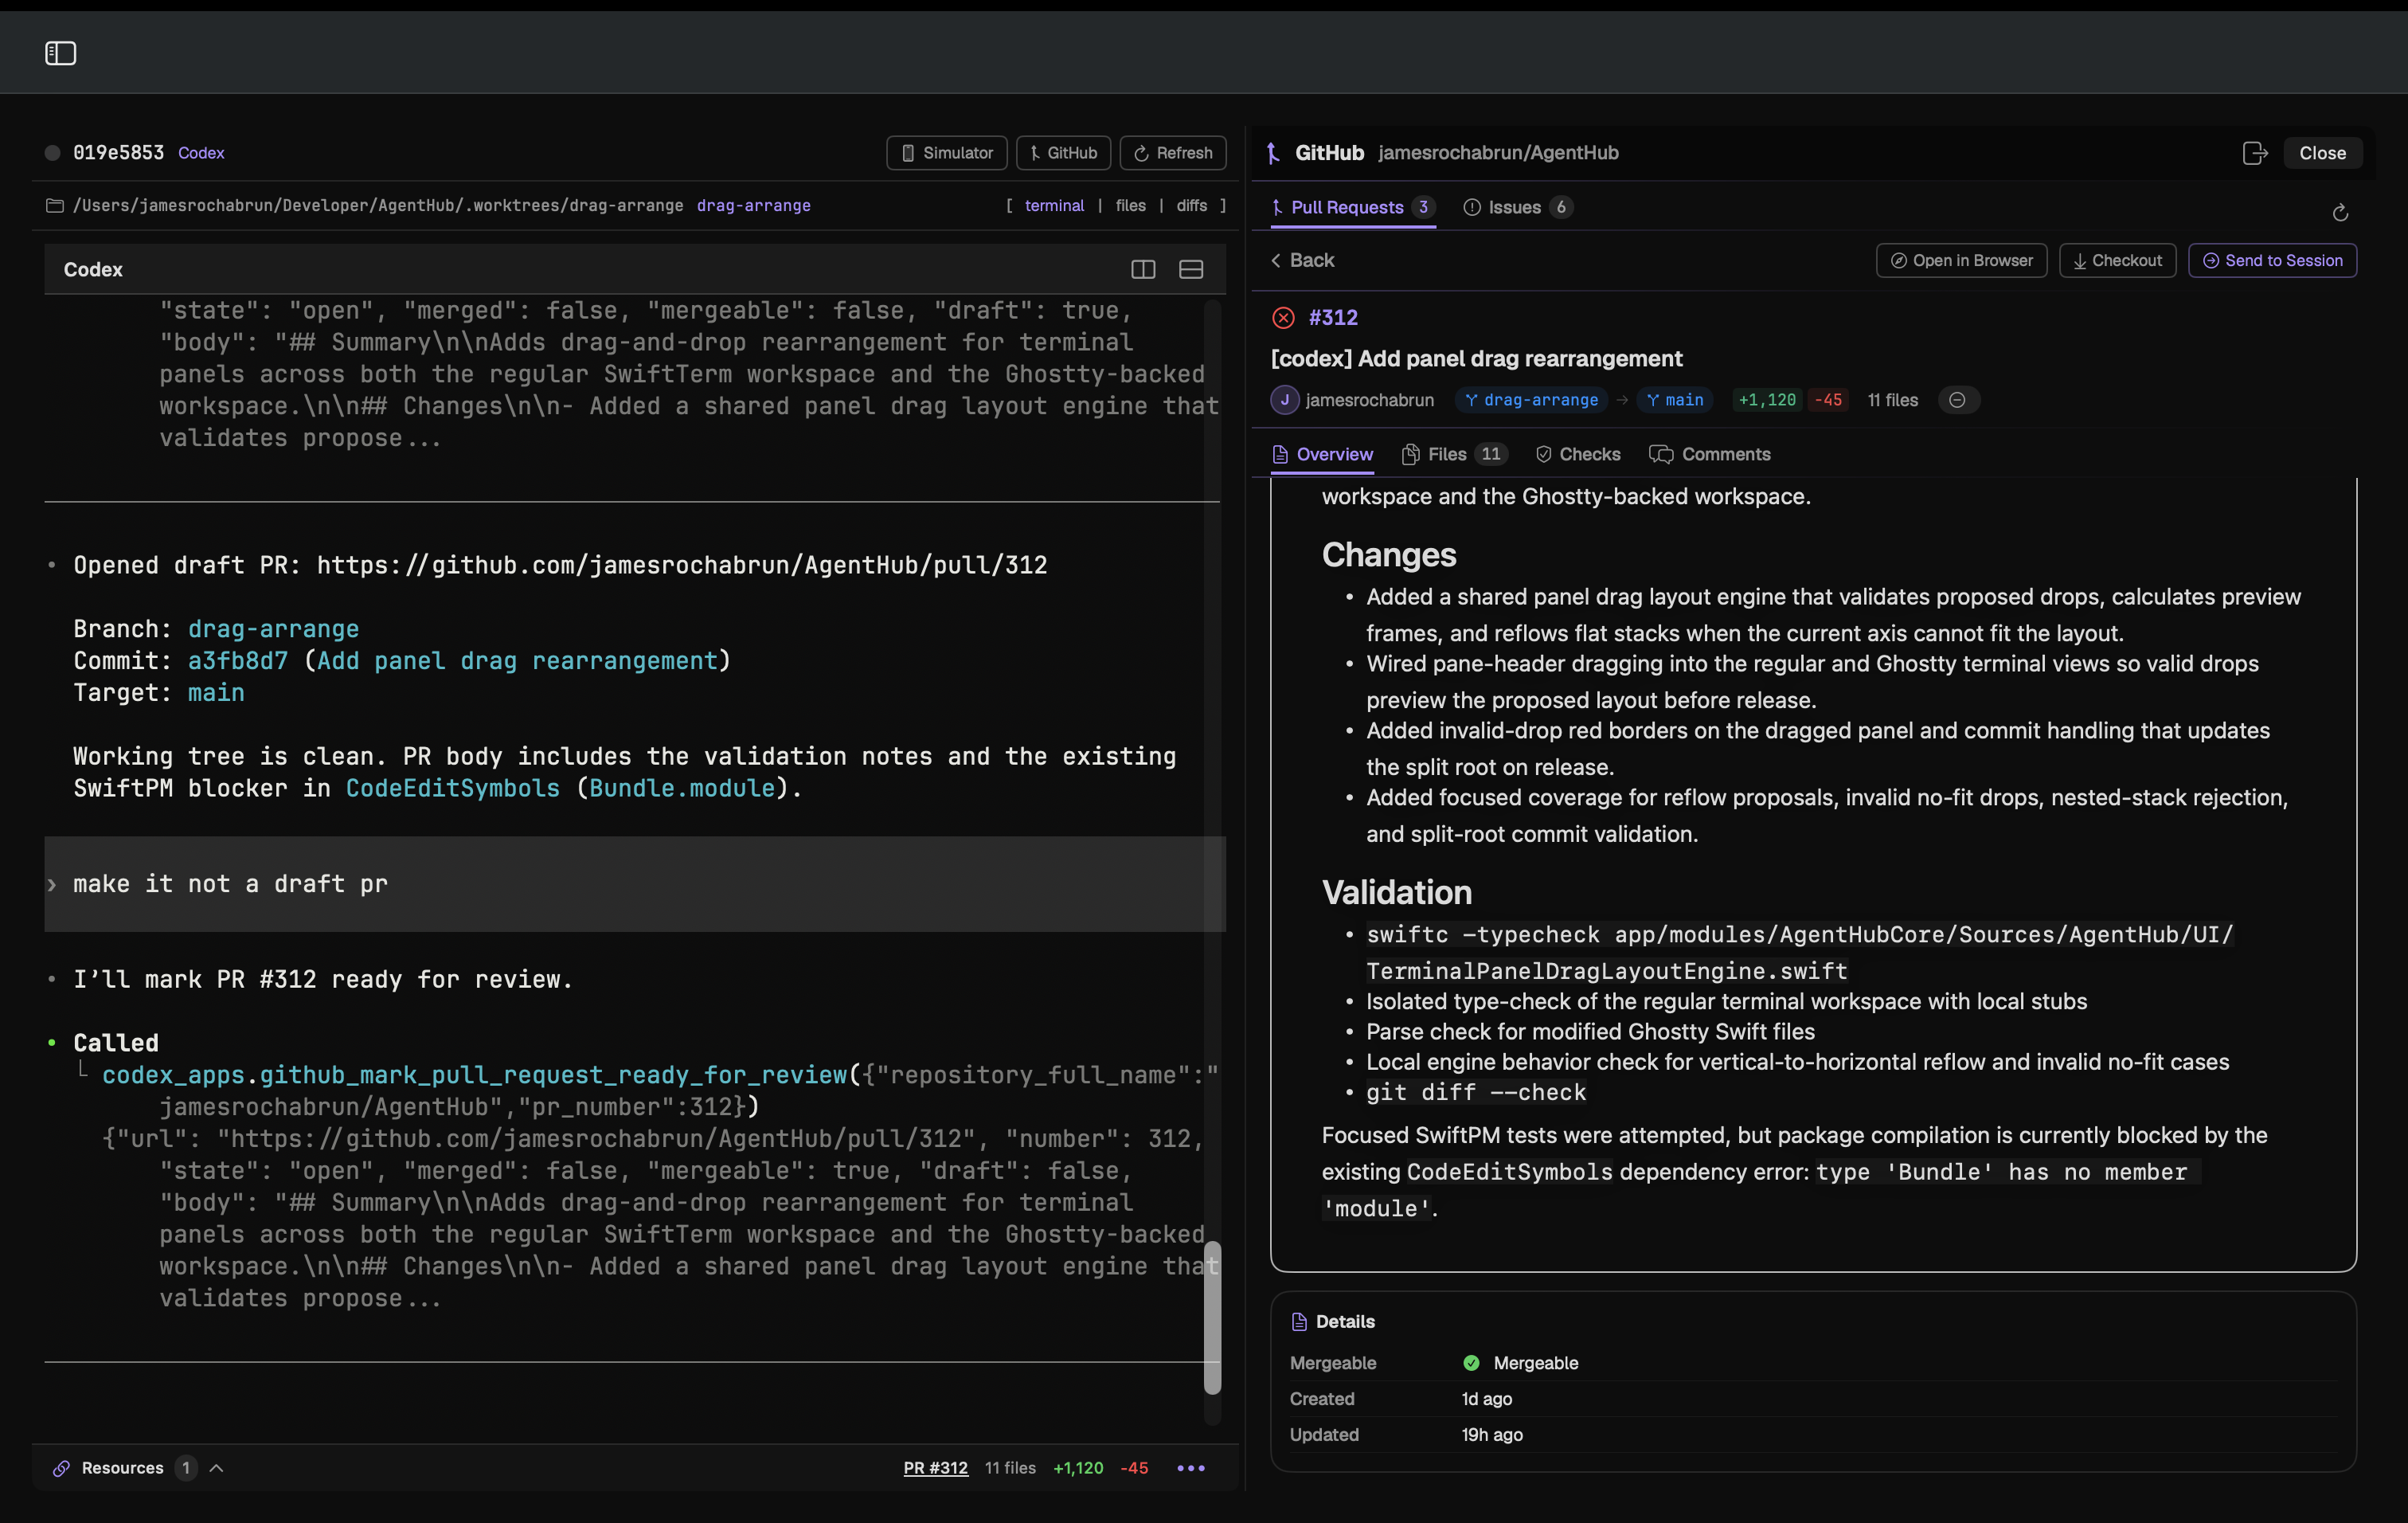Select the Overview tab

point(1322,454)
